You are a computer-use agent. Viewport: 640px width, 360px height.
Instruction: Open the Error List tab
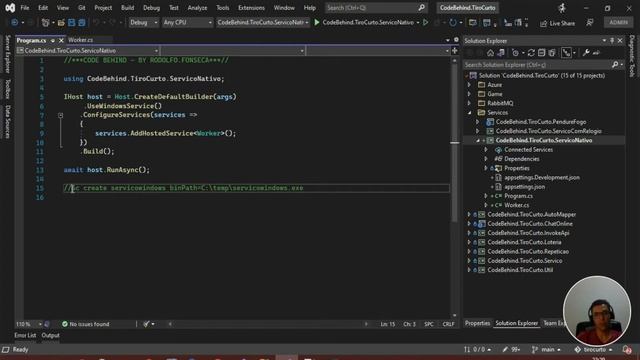[x=25, y=336]
